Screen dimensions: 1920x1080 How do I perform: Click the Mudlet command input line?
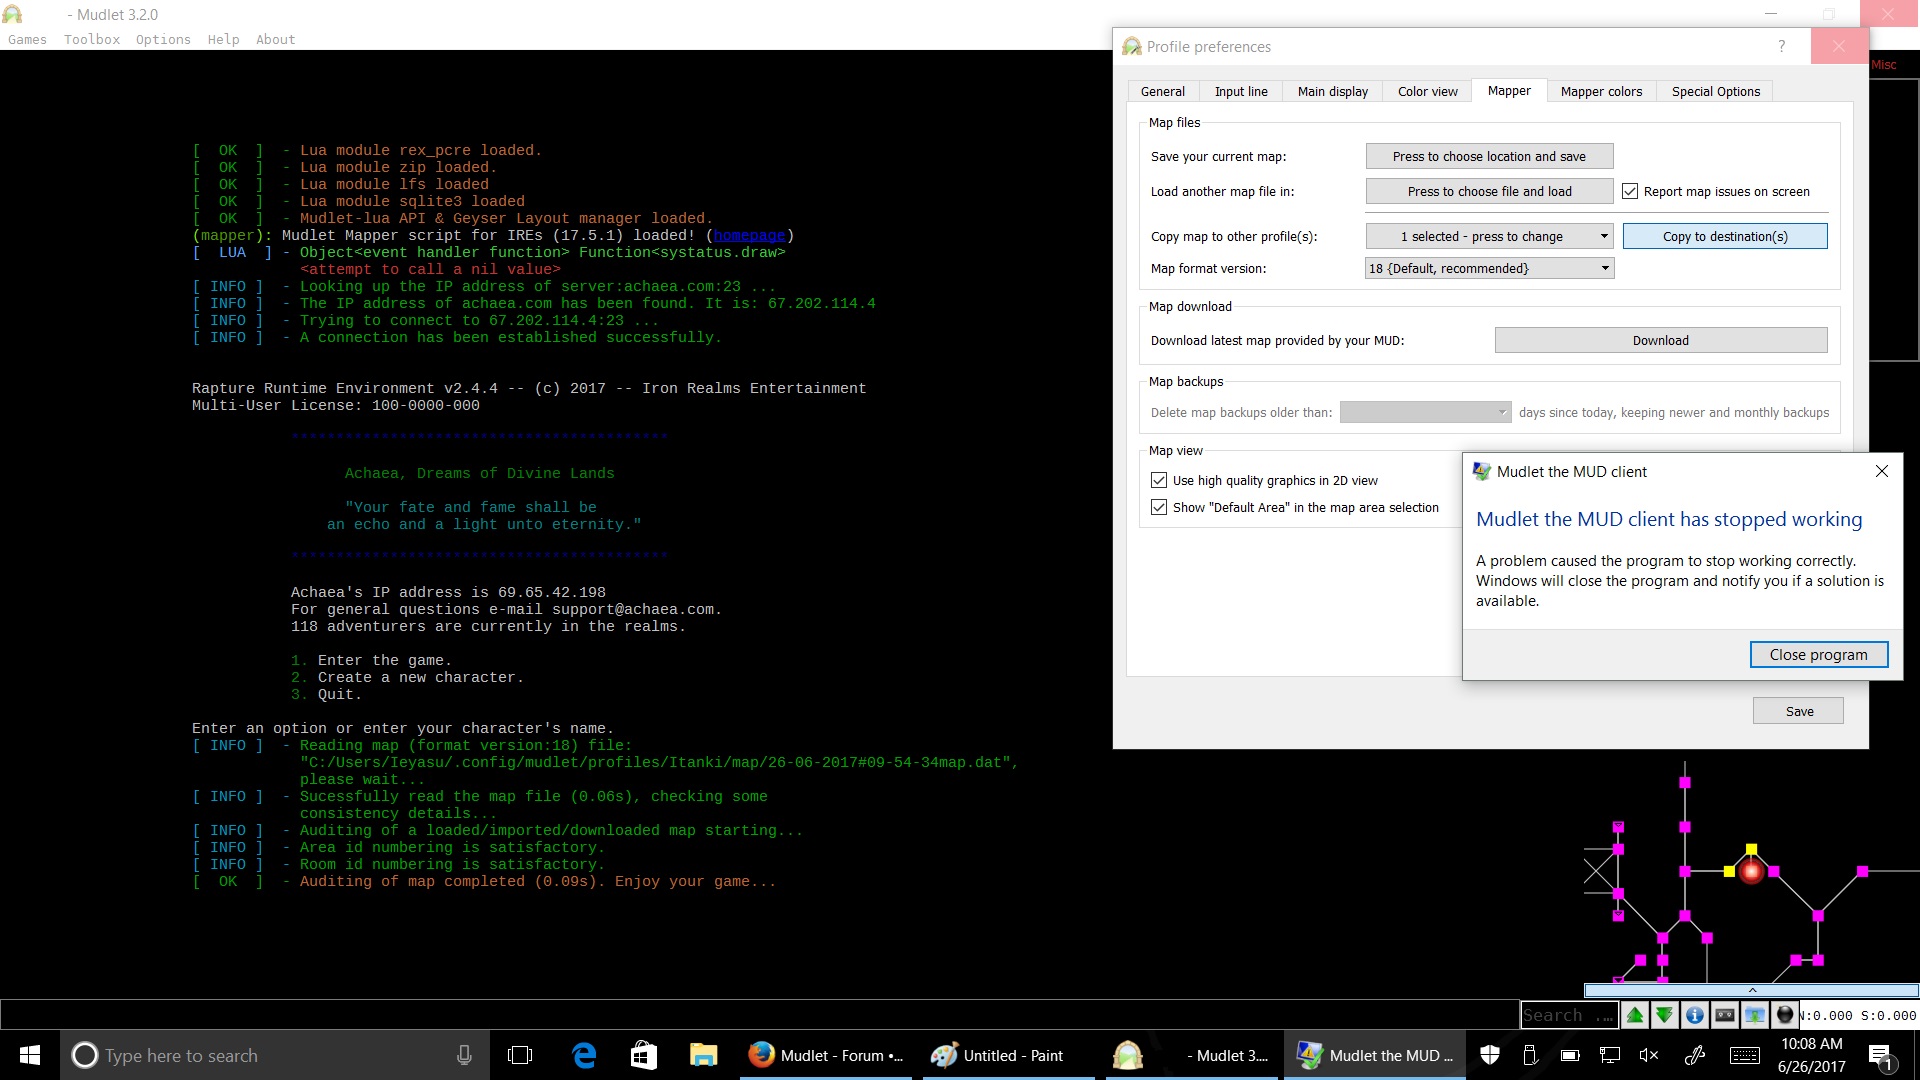point(758,1014)
